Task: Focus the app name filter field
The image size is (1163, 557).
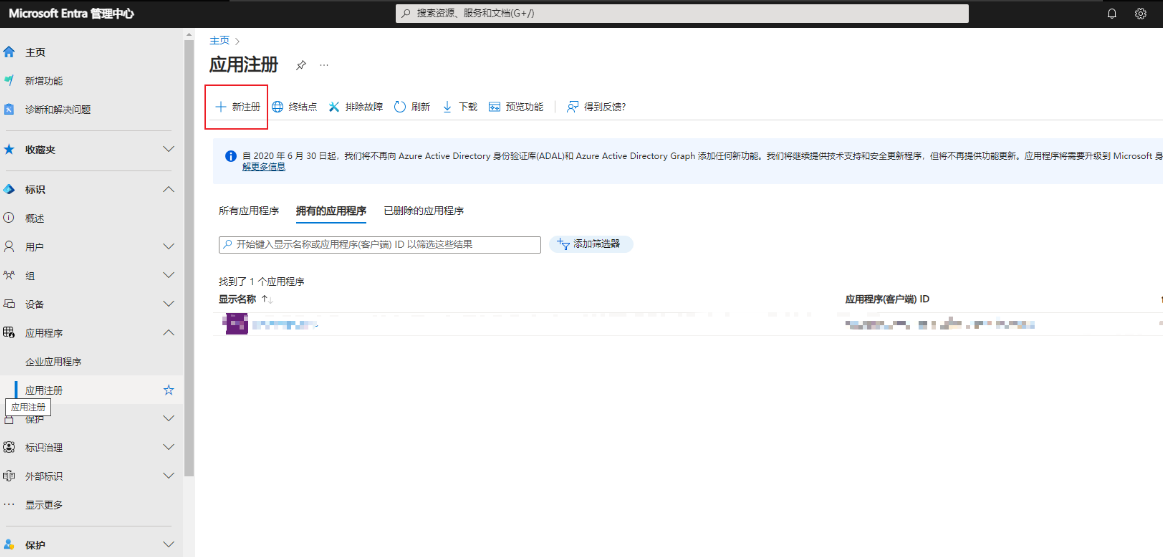Action: [x=380, y=245]
